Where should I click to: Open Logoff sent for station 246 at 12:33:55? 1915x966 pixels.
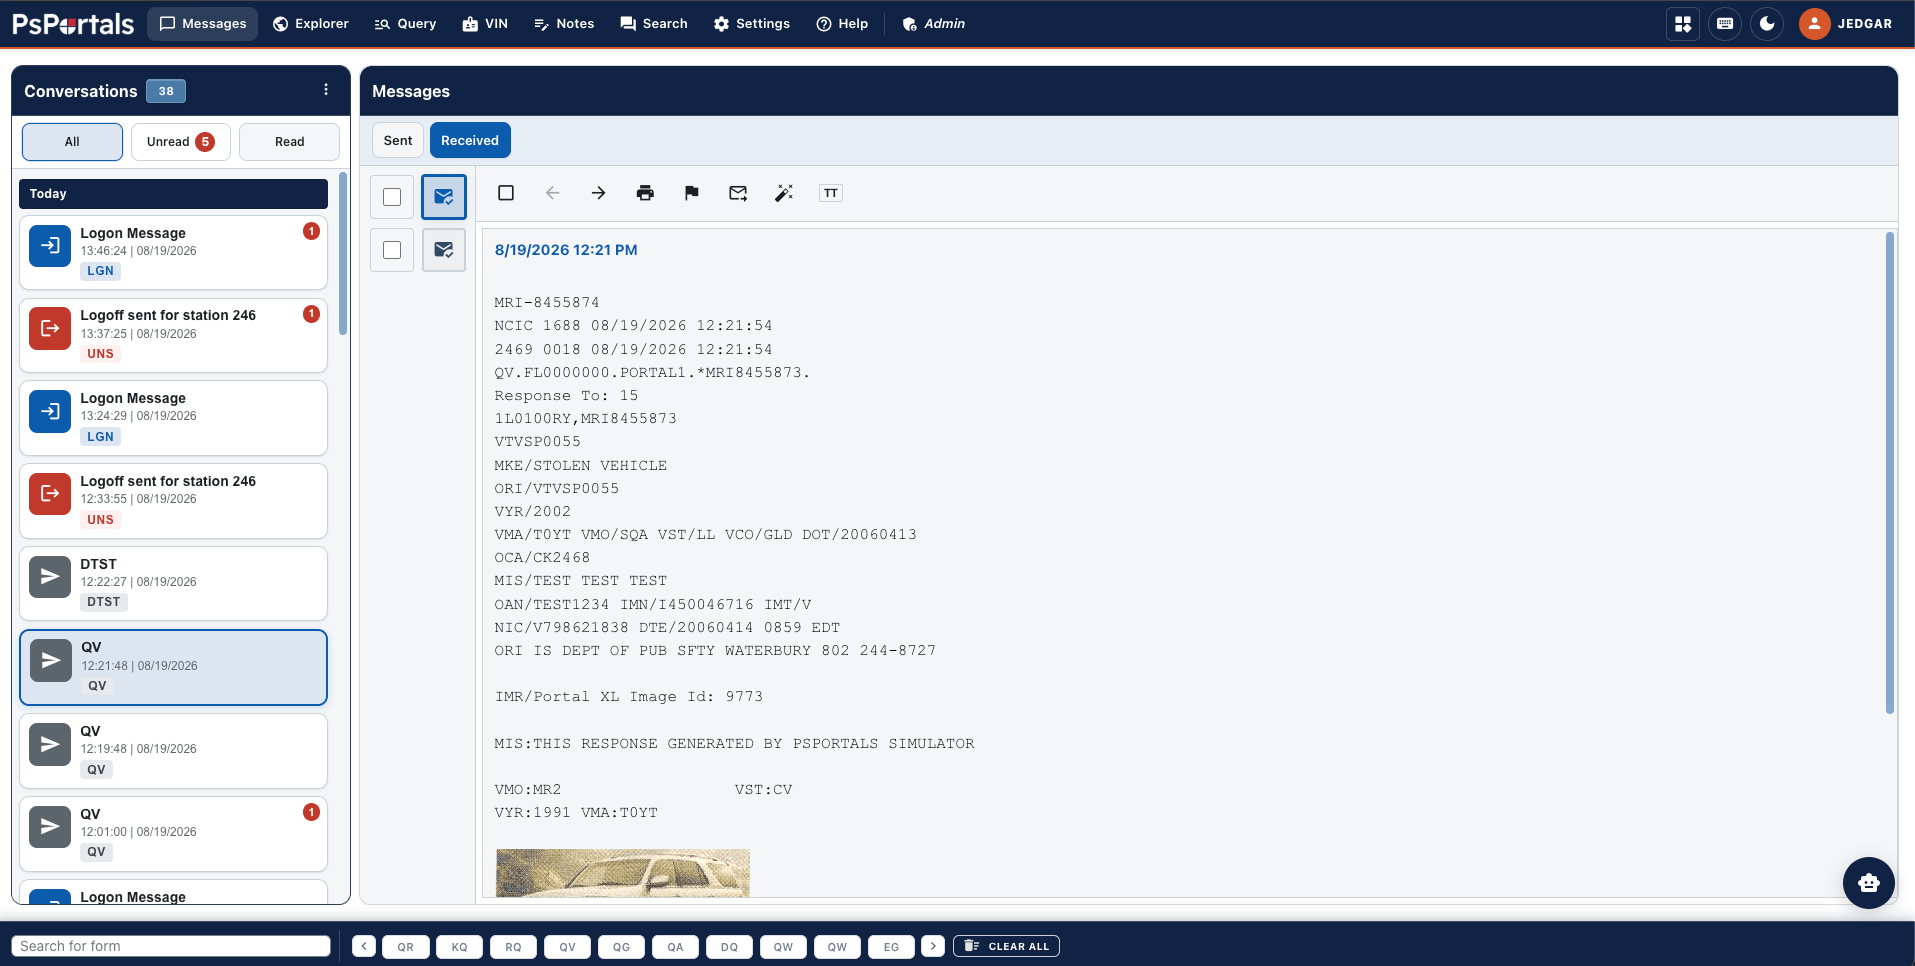point(173,501)
